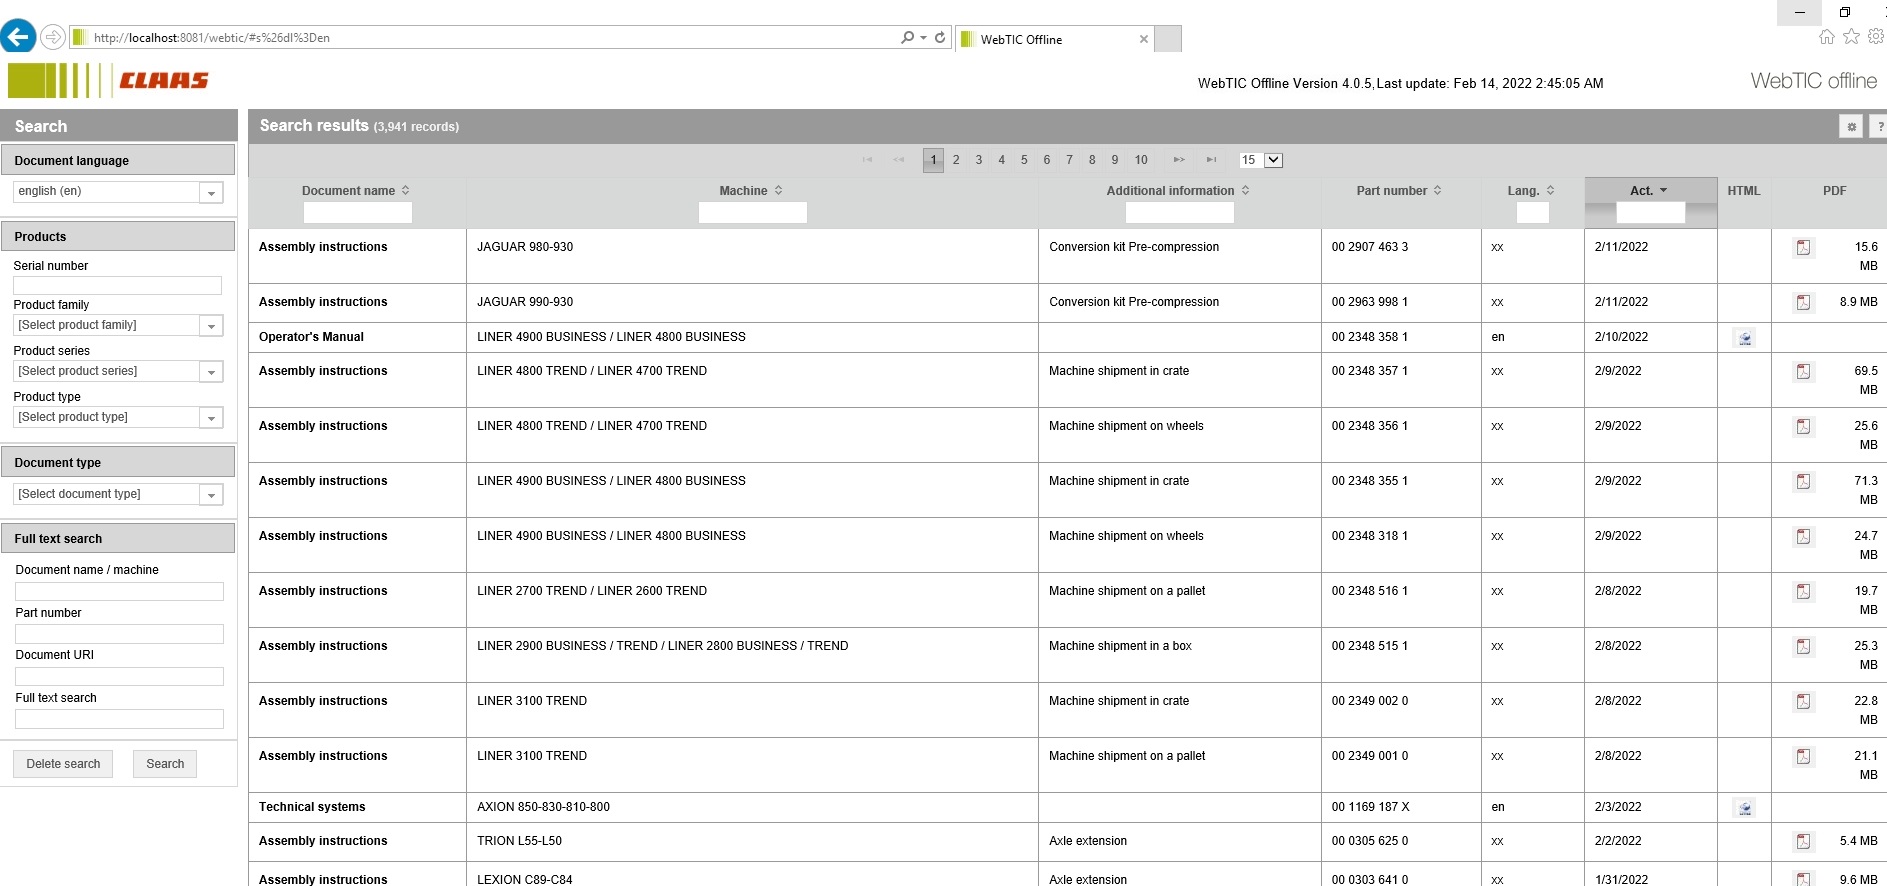Open PDF for LINER 2900 BUSINESS box shipment
The image size is (1887, 886).
[1803, 647]
